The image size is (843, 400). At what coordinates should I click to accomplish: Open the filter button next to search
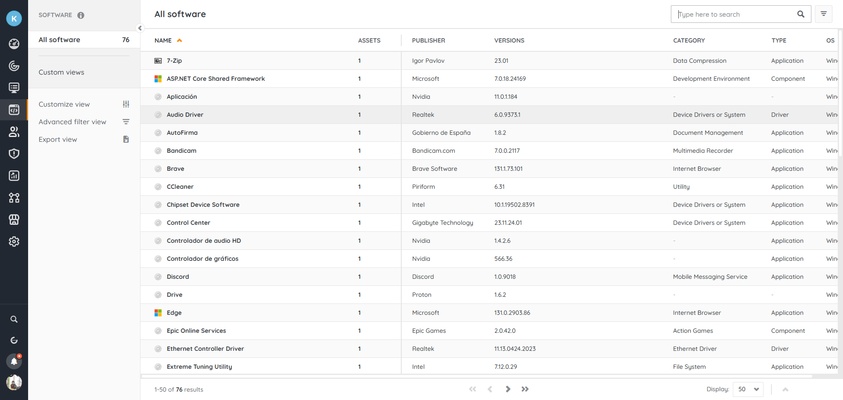[x=824, y=15]
